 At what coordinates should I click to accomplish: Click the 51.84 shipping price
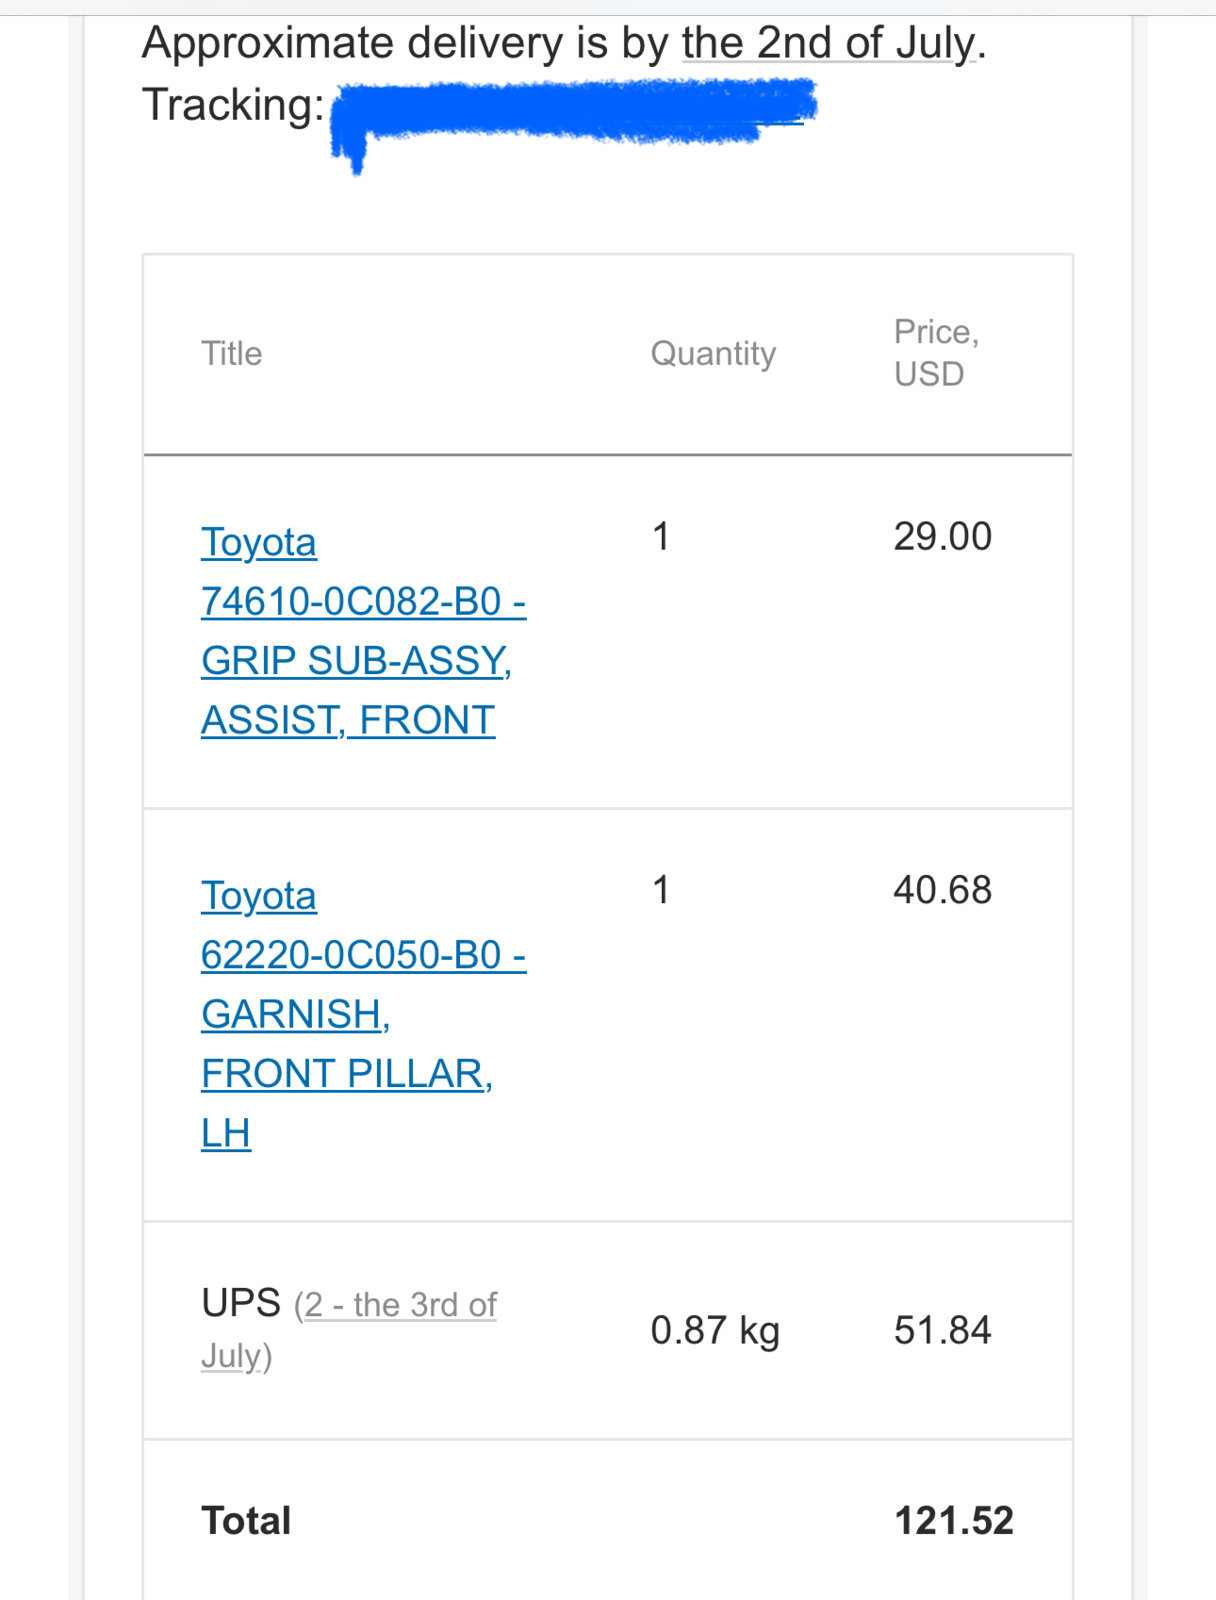click(943, 1330)
